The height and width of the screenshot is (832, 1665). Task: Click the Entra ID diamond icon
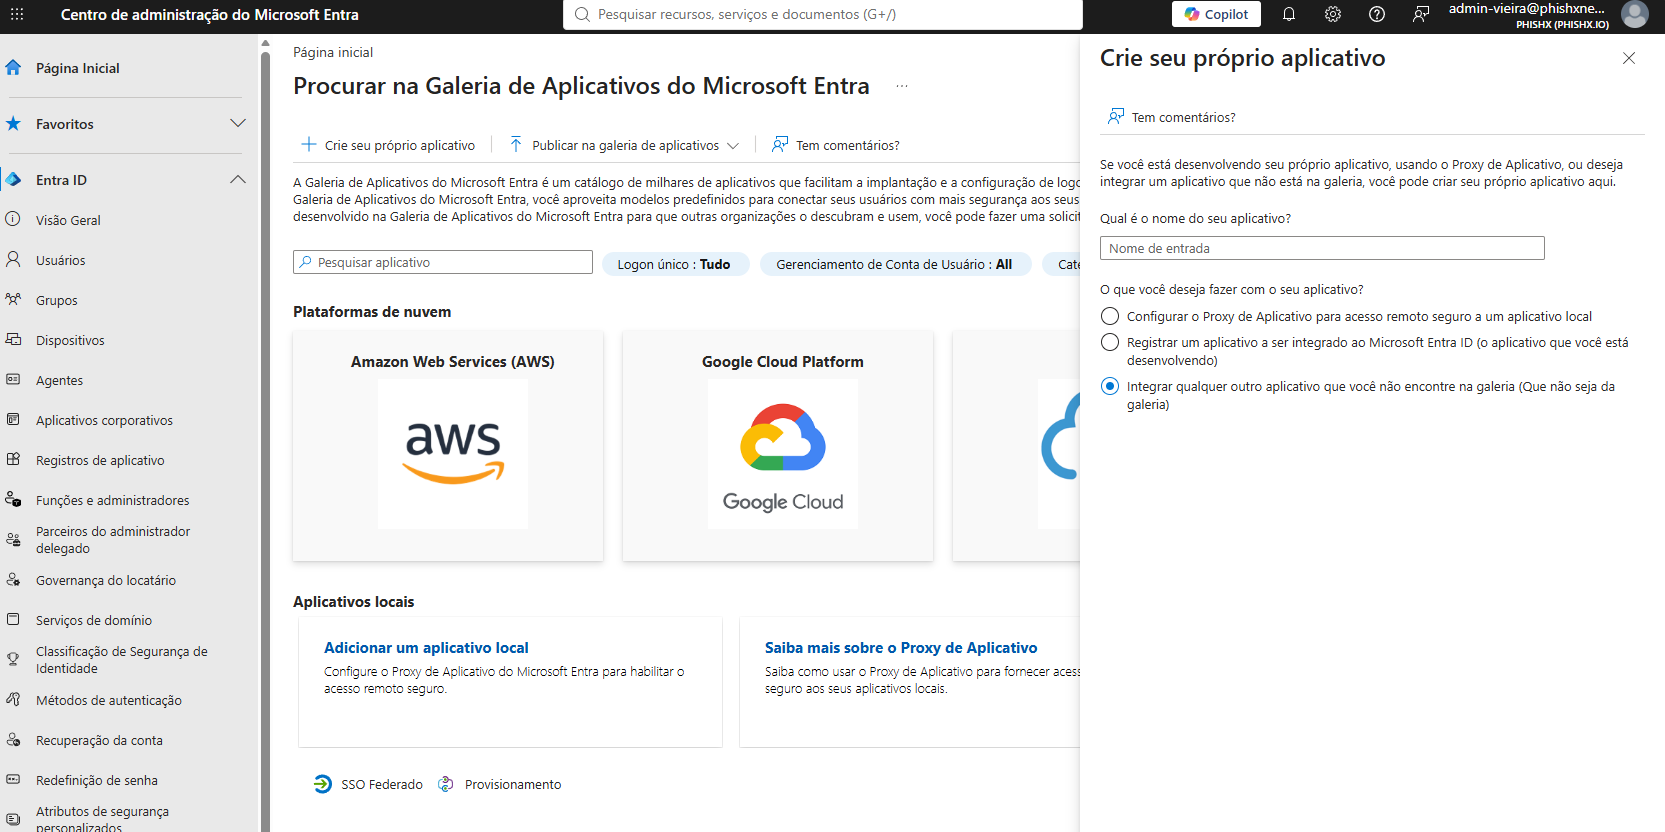point(13,180)
